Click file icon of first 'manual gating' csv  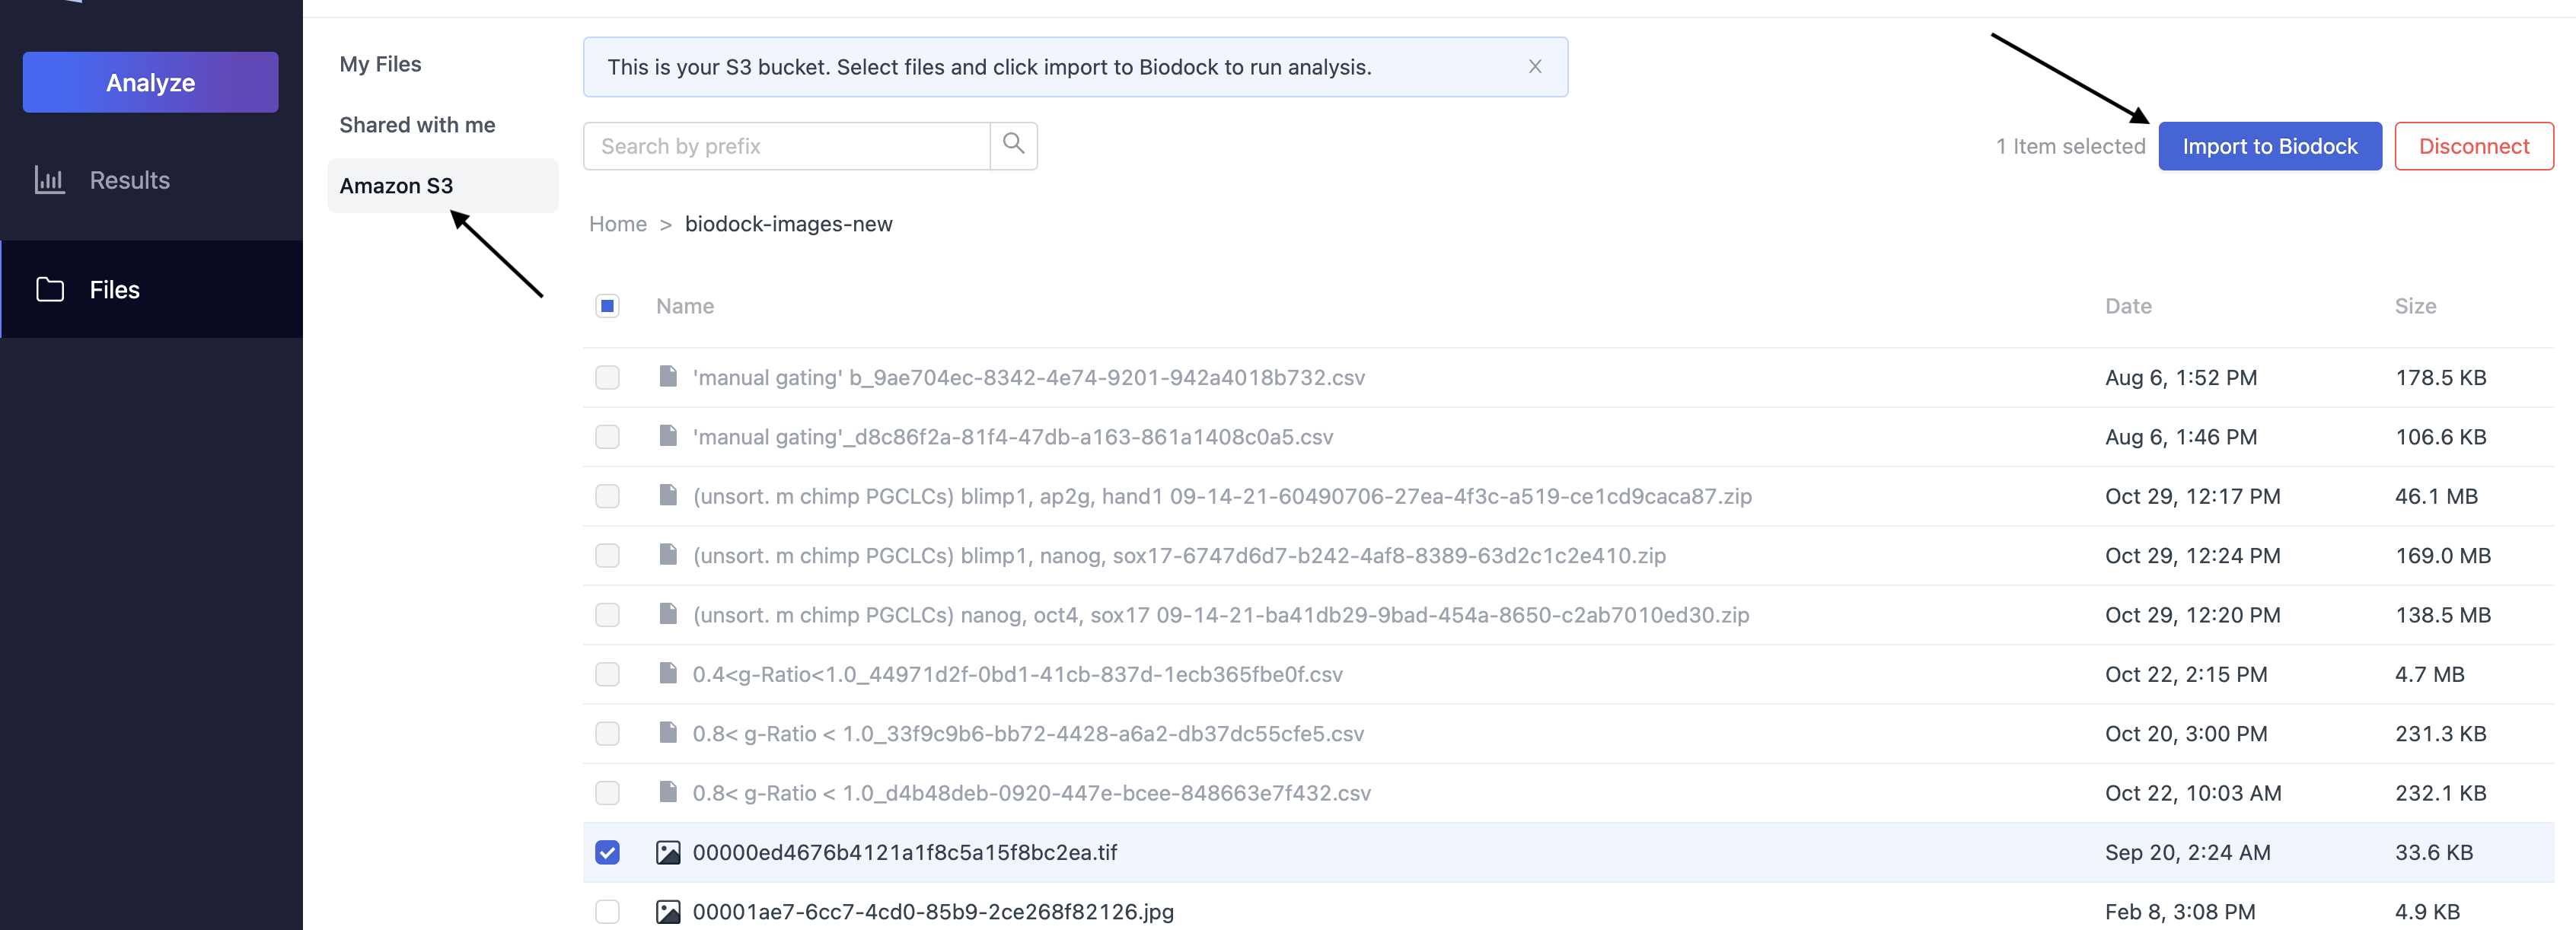coord(667,377)
